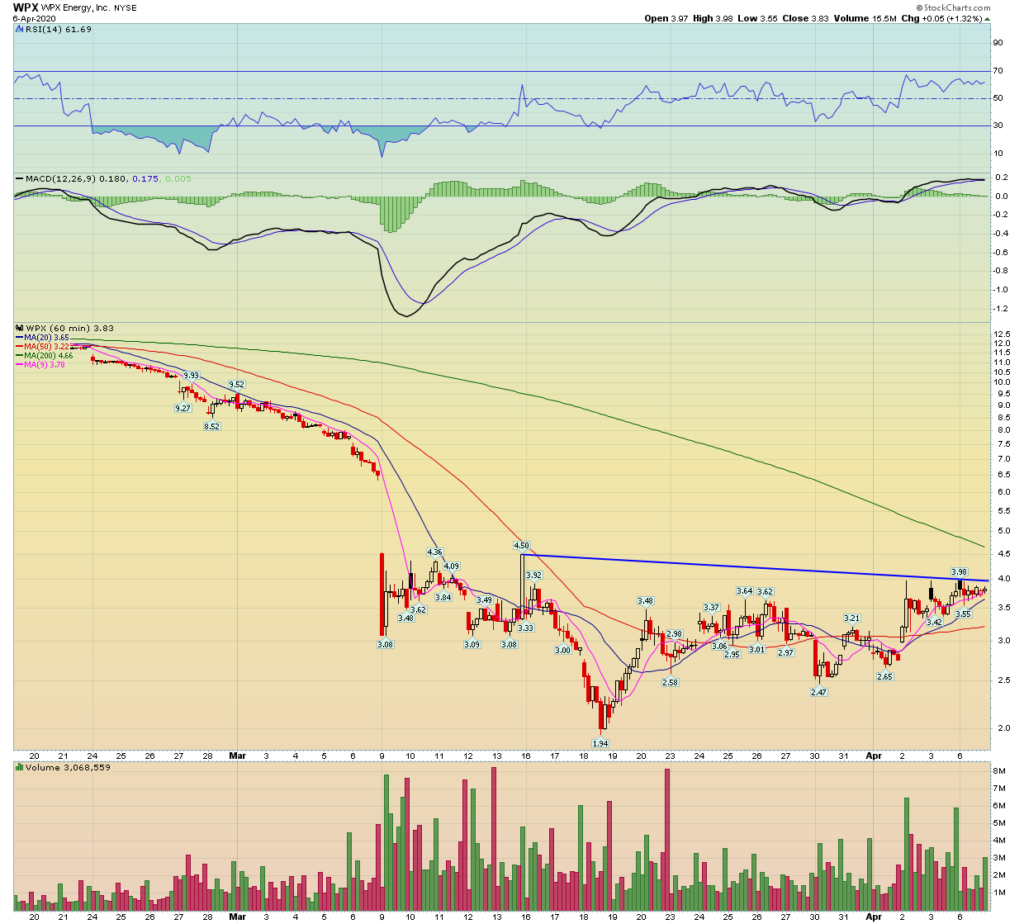Click the 3.42 price callout

coord(934,622)
